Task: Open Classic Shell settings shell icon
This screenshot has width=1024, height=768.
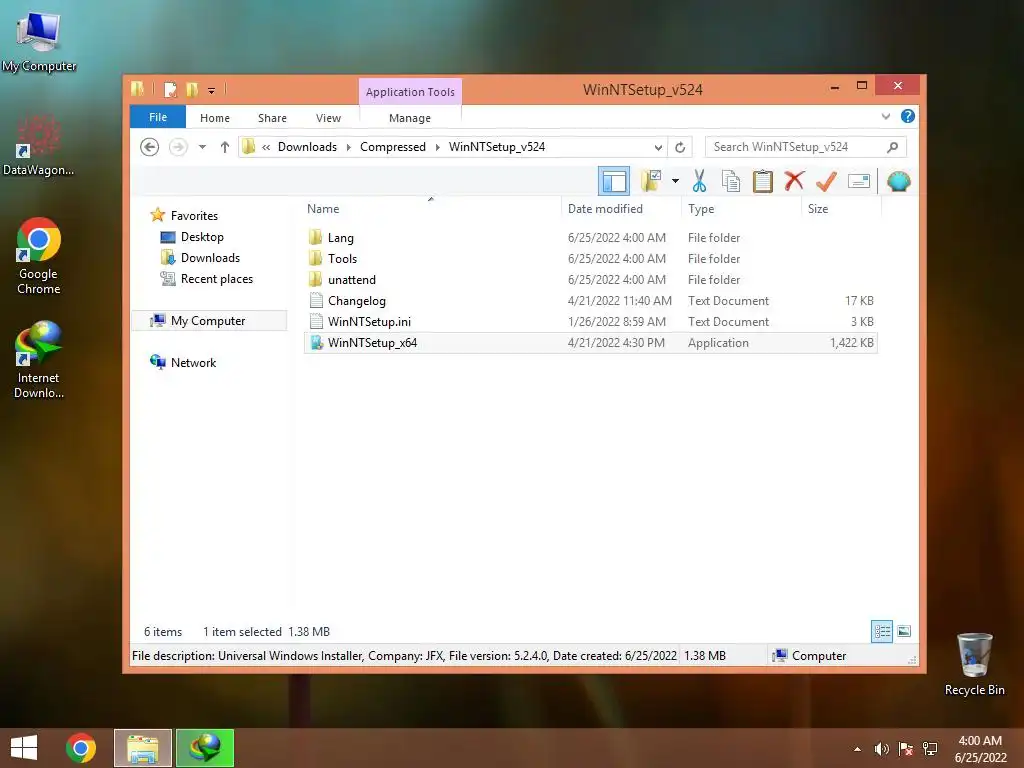Action: [x=899, y=181]
